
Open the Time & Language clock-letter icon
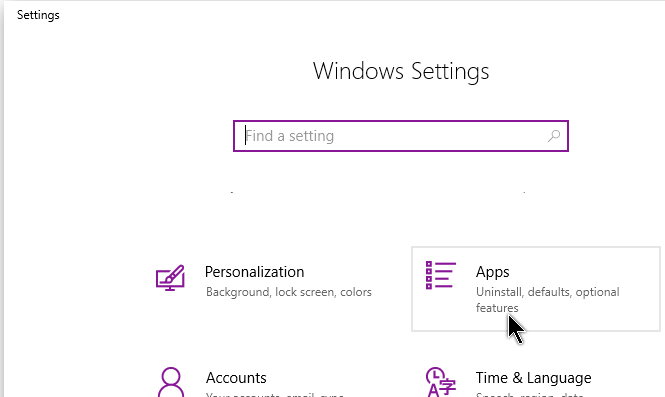pyautogui.click(x=441, y=382)
